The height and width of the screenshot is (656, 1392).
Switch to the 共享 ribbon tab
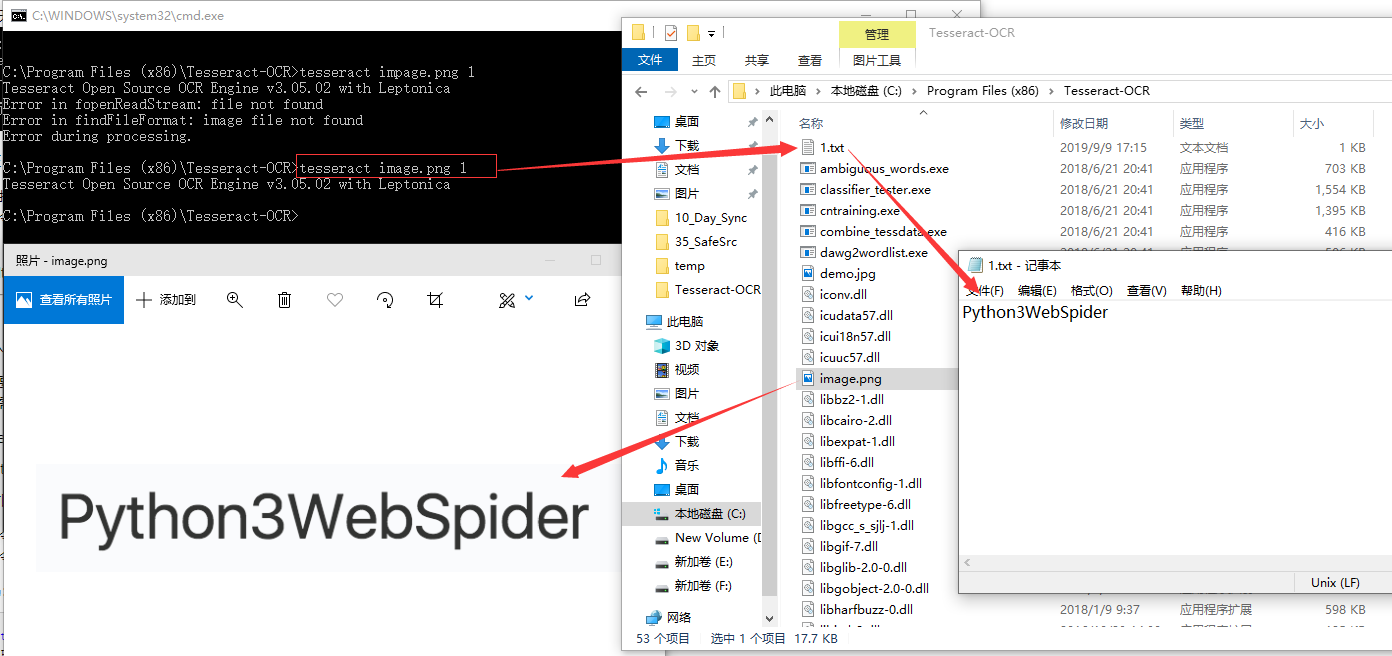[x=757, y=60]
